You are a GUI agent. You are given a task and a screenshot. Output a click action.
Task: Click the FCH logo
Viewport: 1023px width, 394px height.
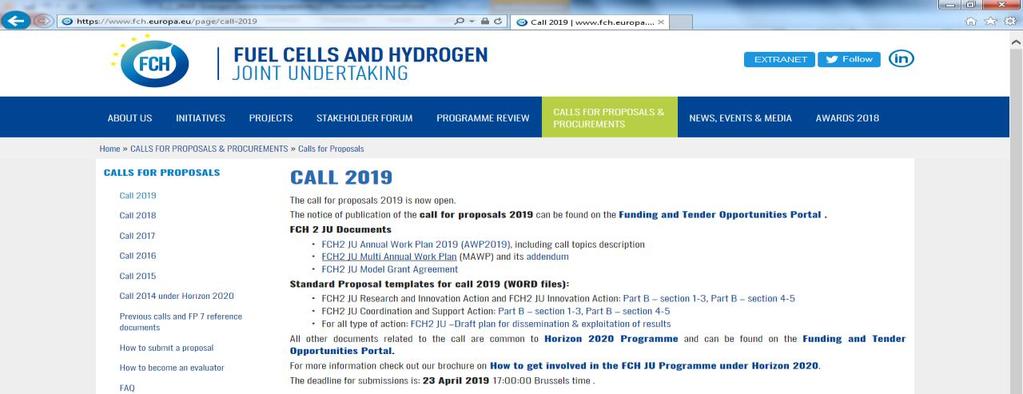(150, 61)
